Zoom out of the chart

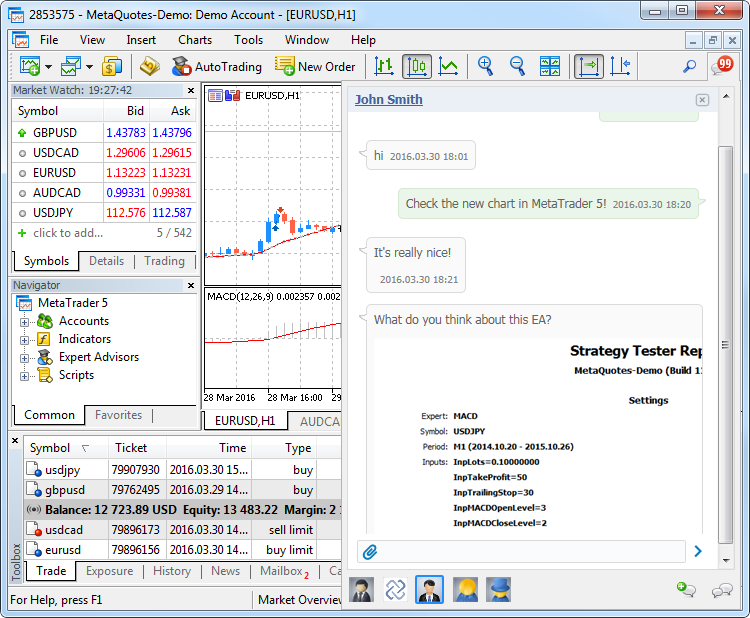518,67
